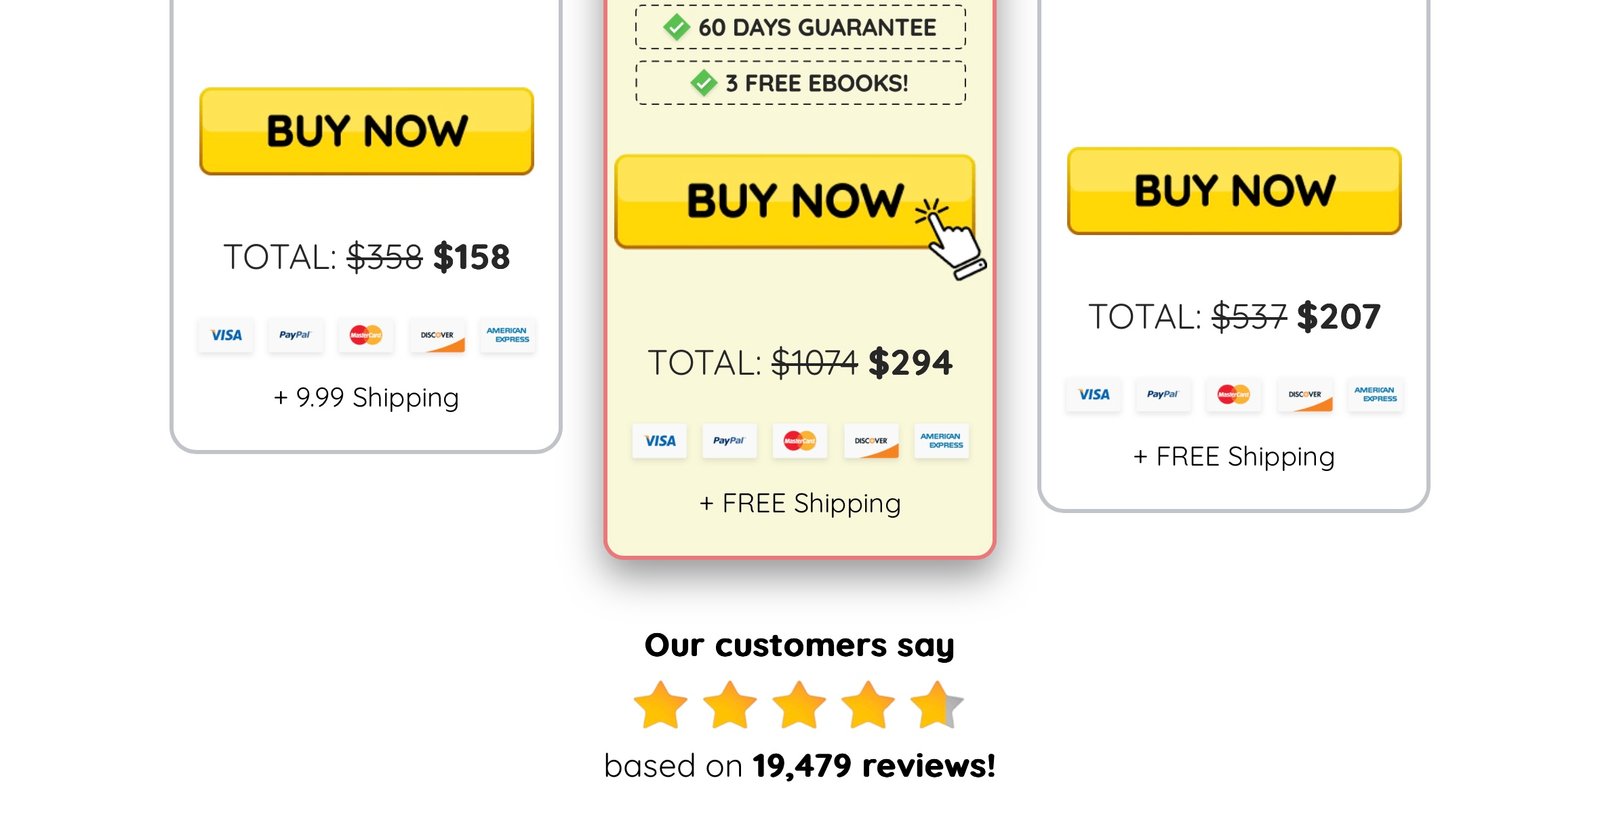Click the PayPal icon in the $158 card
The width and height of the screenshot is (1600, 820).
(x=295, y=336)
